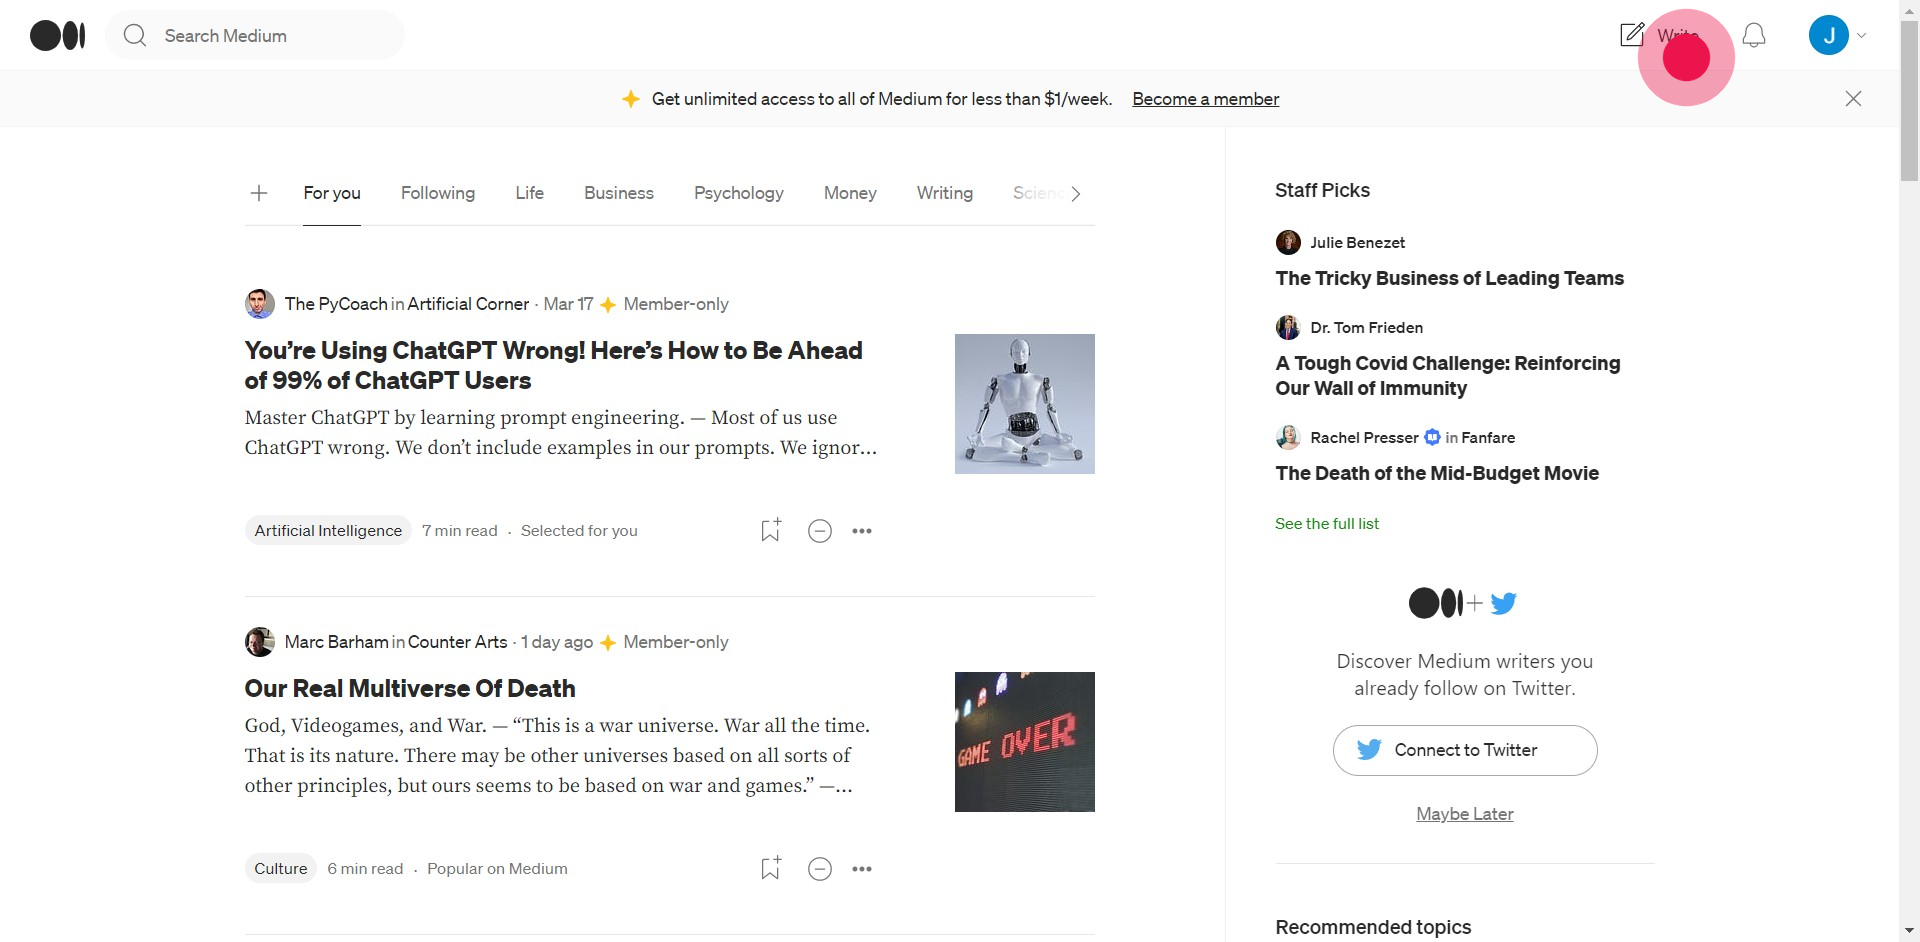1920x942 pixels.
Task: Open the Medium logo home link
Action: [x=57, y=36]
